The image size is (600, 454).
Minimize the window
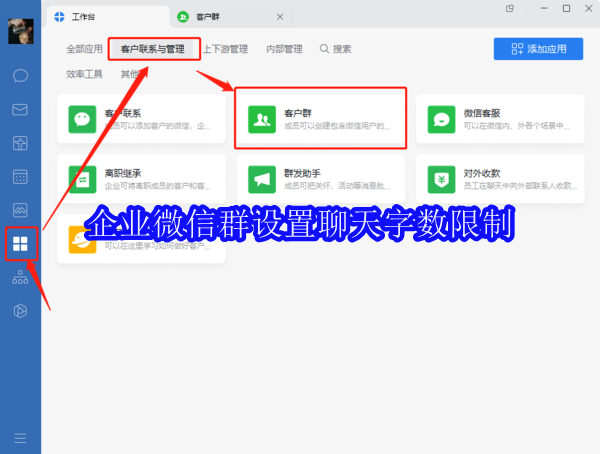pos(544,8)
